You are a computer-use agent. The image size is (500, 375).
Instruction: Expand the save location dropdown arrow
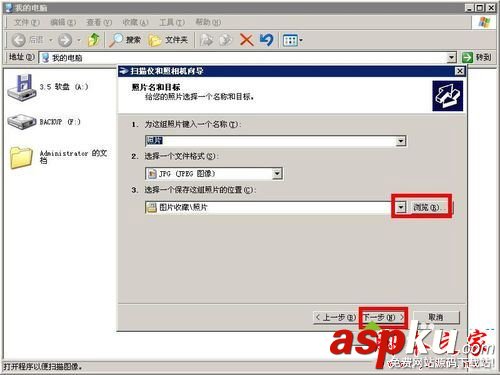tap(401, 207)
